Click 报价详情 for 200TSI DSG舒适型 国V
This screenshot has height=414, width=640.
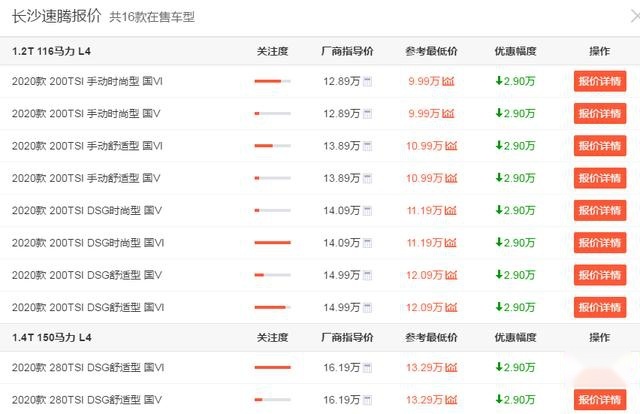pyautogui.click(x=600, y=275)
